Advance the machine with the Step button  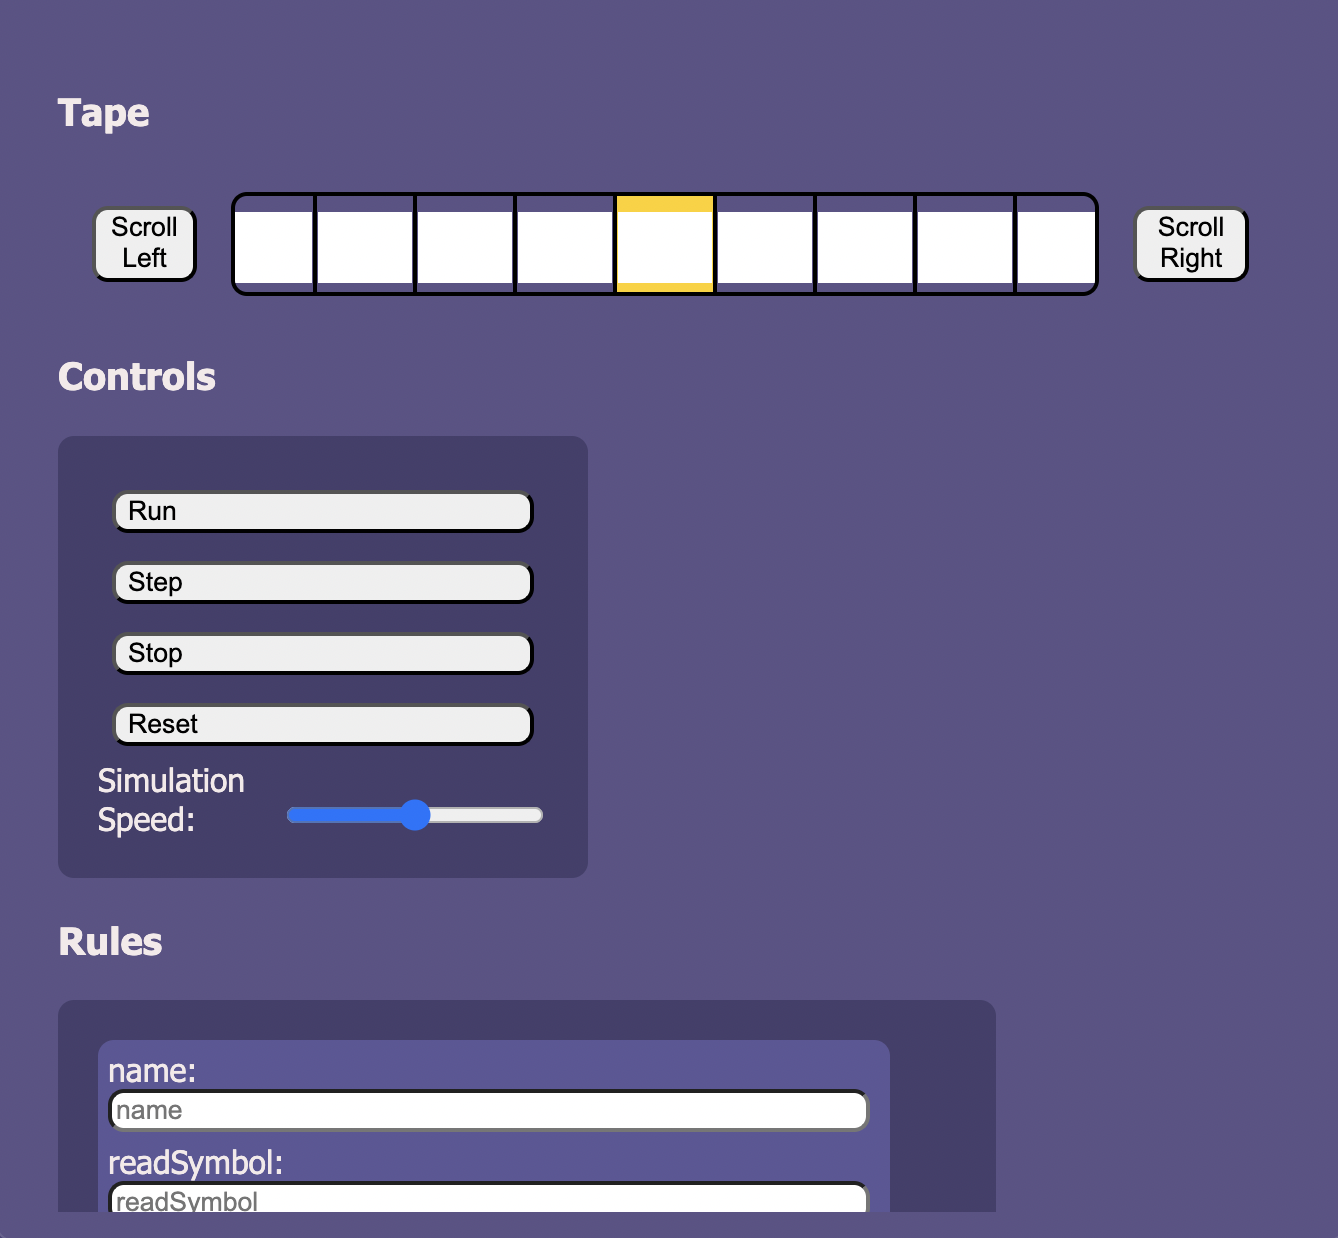click(323, 583)
